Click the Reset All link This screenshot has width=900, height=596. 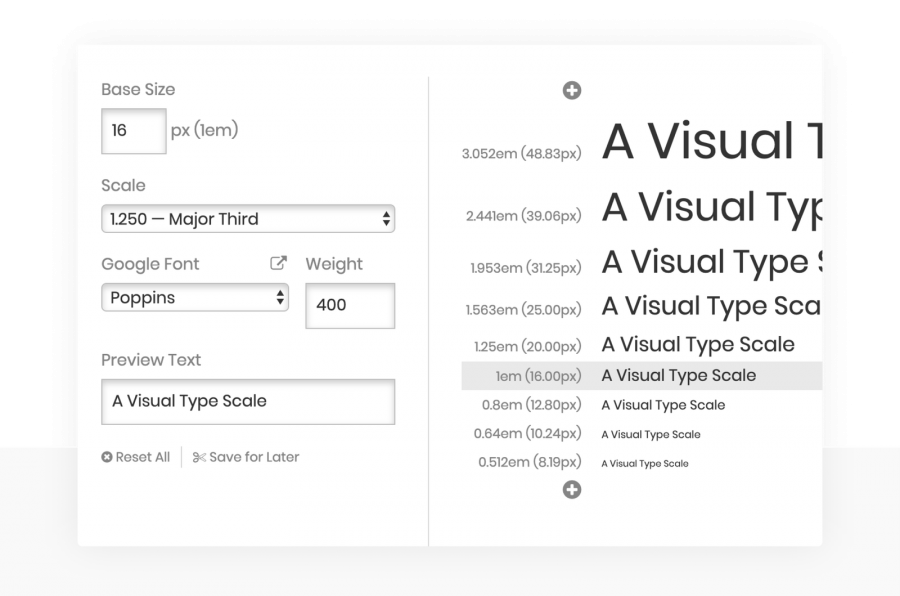click(136, 457)
